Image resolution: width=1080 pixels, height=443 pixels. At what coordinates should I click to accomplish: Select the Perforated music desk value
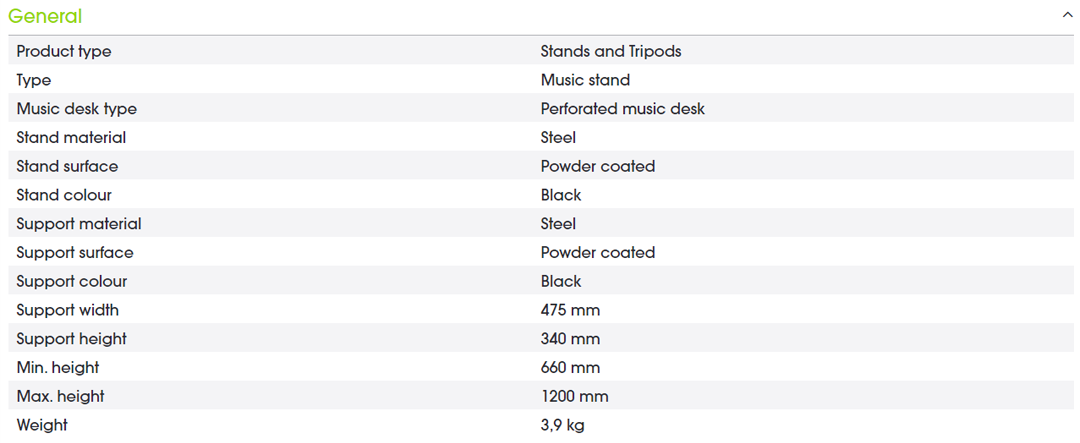point(622,109)
